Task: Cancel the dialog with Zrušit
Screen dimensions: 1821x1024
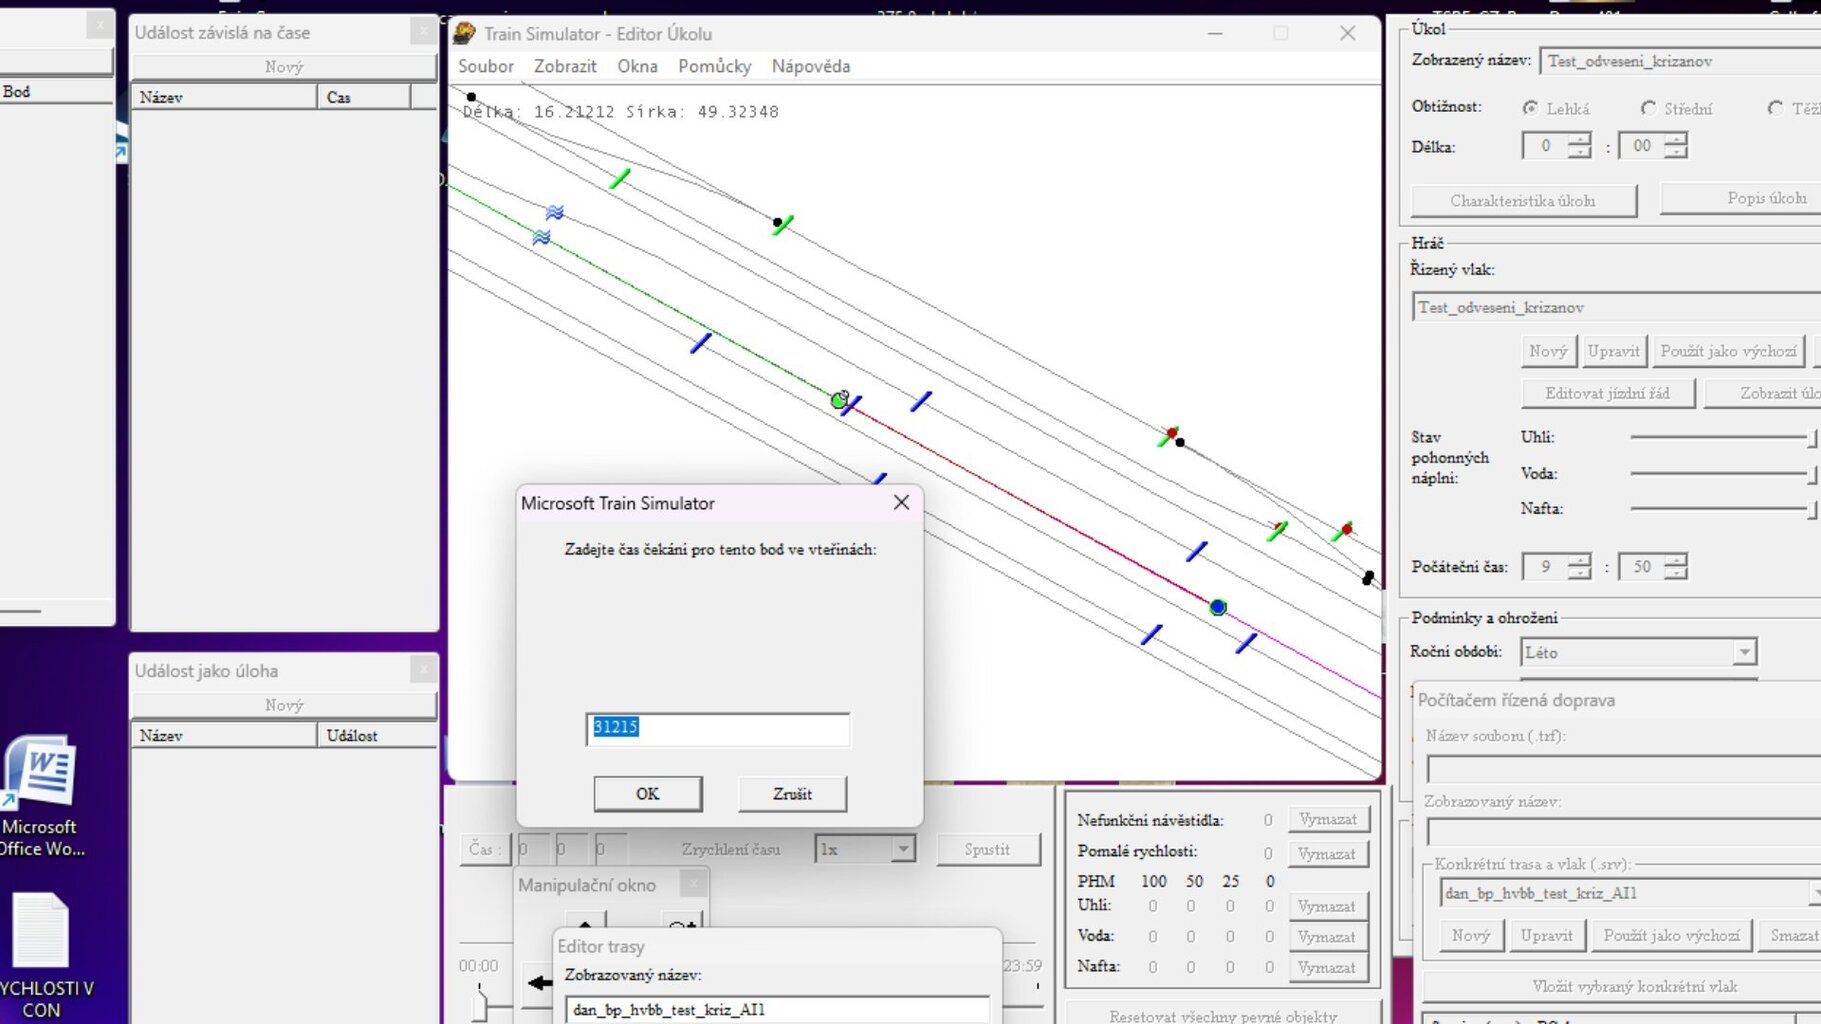Action: point(792,794)
